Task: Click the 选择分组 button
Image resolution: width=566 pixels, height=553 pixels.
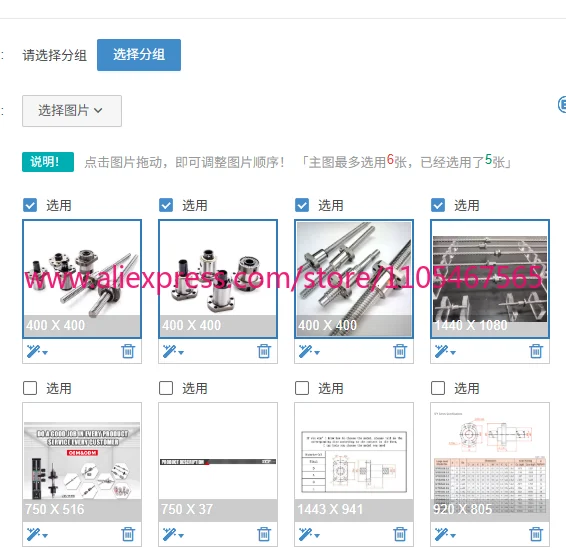Action: pos(139,55)
